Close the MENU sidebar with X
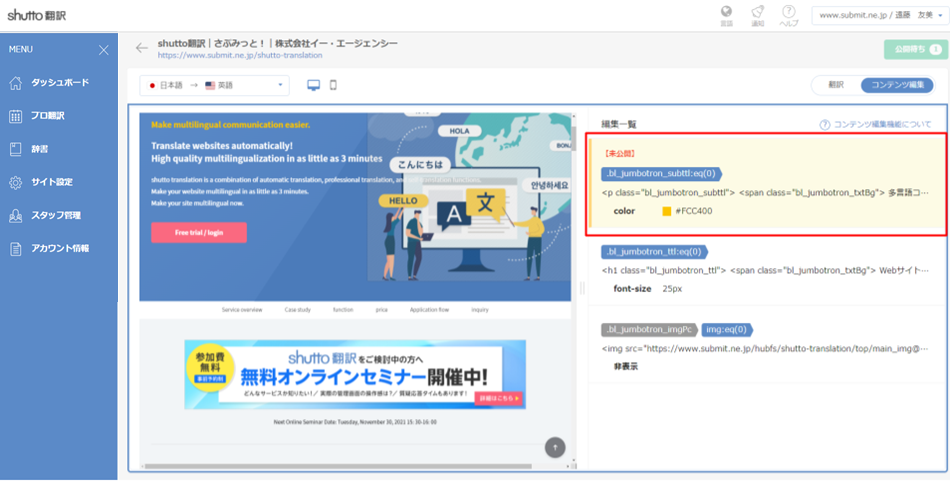 click(x=104, y=50)
